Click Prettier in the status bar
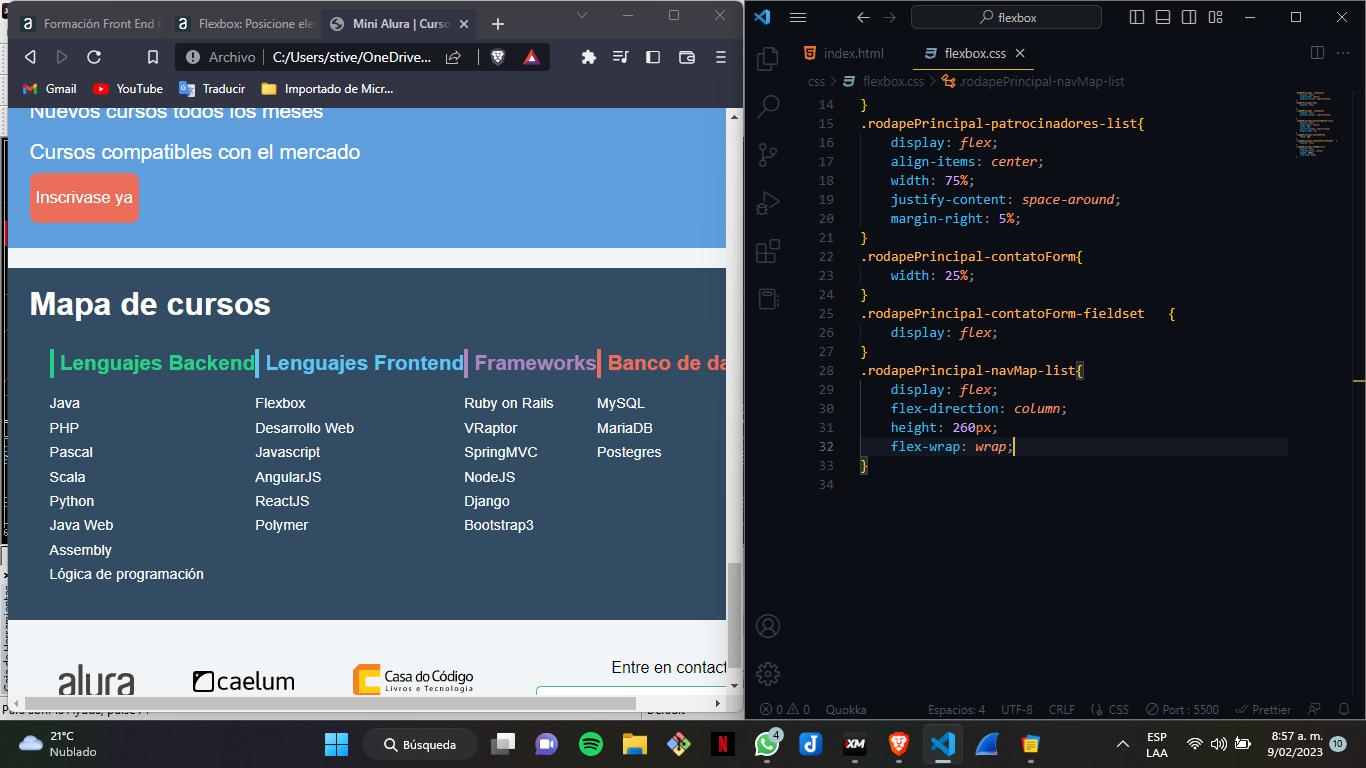This screenshot has width=1366, height=768. (1264, 709)
